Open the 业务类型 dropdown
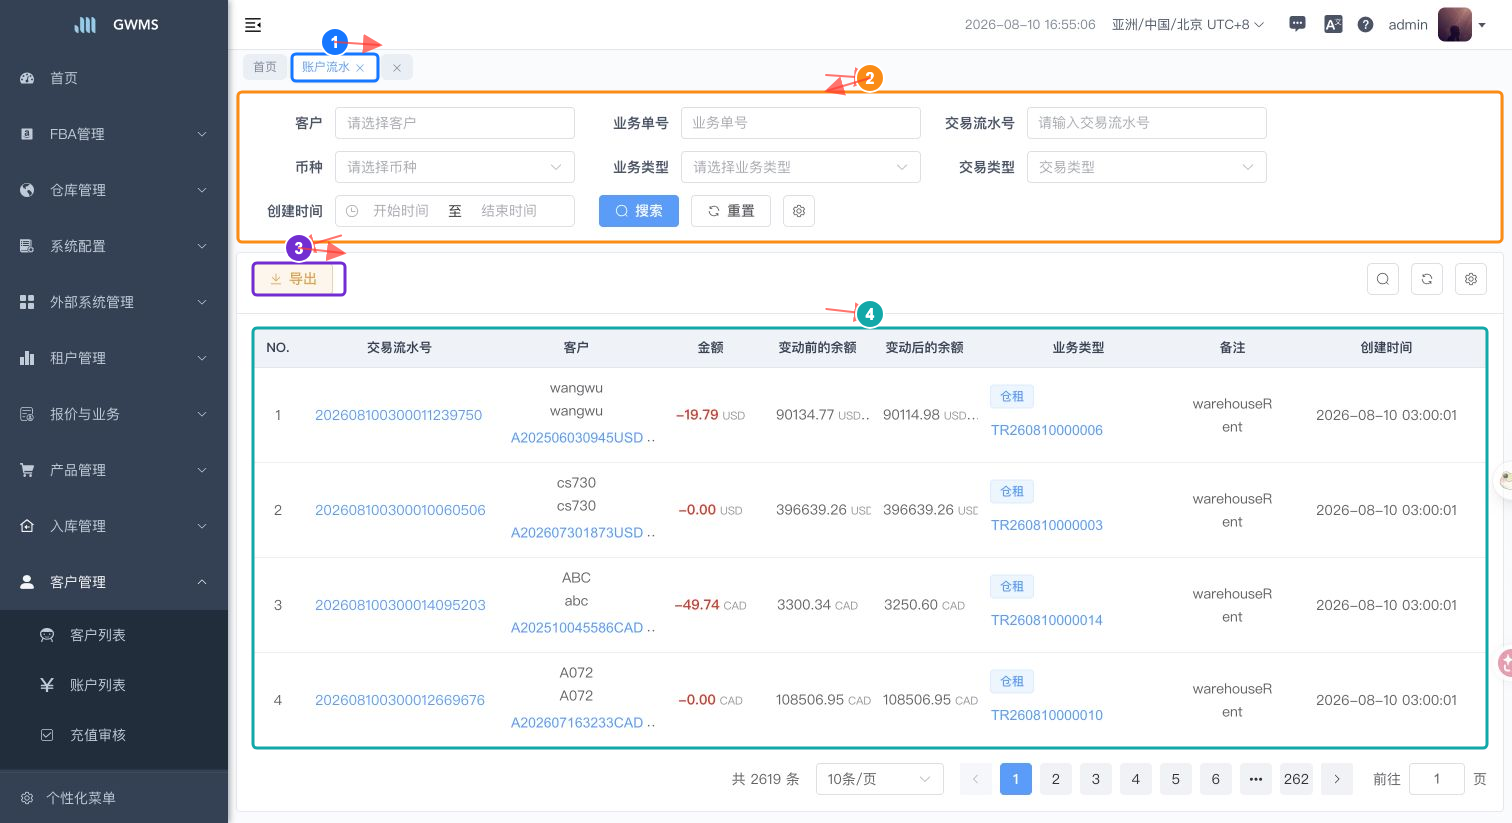The image size is (1512, 823). [801, 167]
